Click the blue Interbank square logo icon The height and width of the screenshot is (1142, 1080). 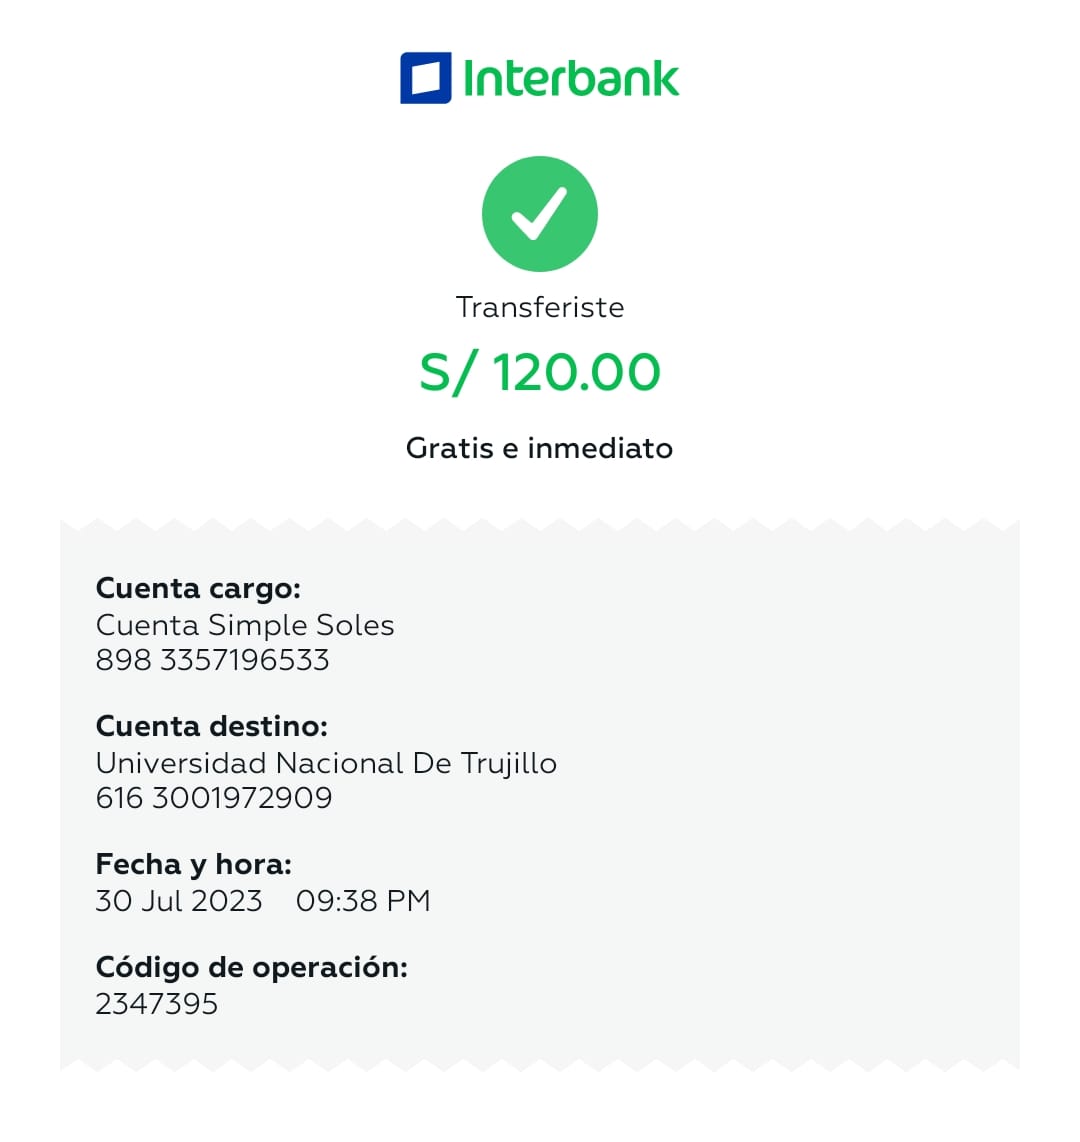click(x=425, y=78)
